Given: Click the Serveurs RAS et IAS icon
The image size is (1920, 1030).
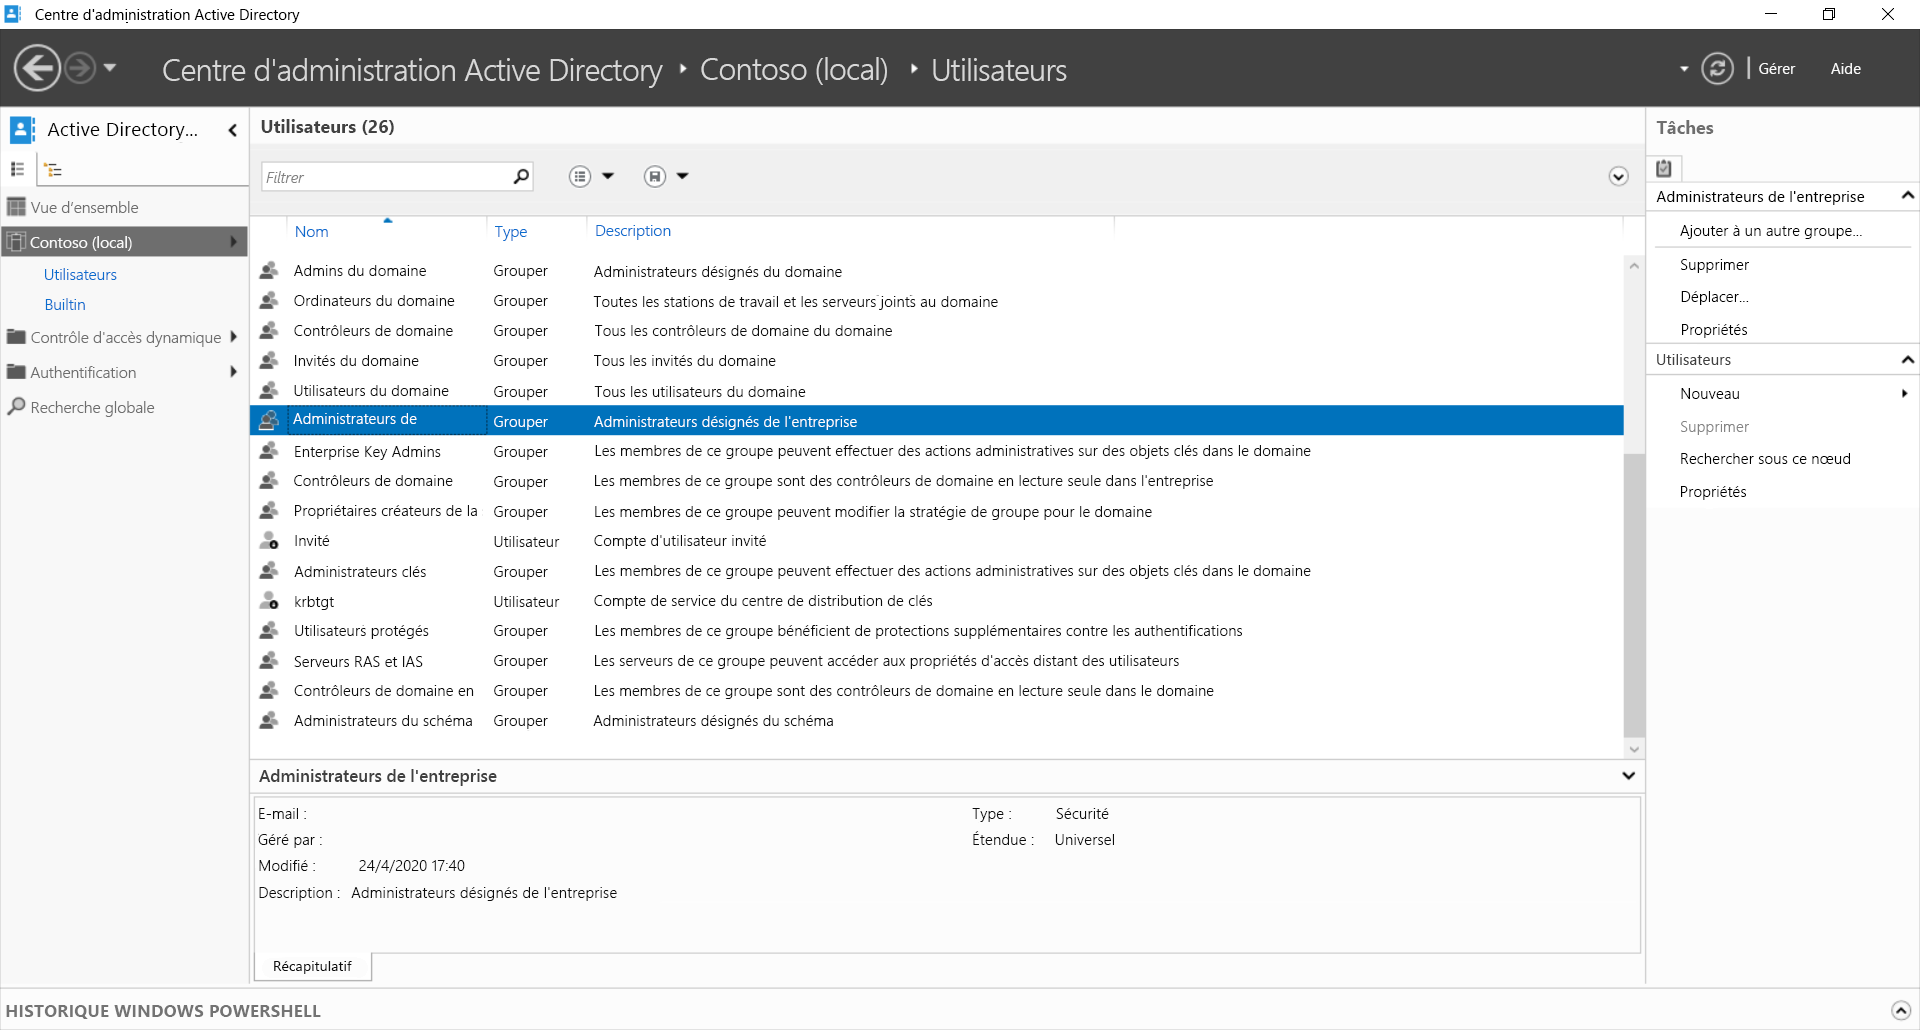Looking at the screenshot, I should click(269, 661).
